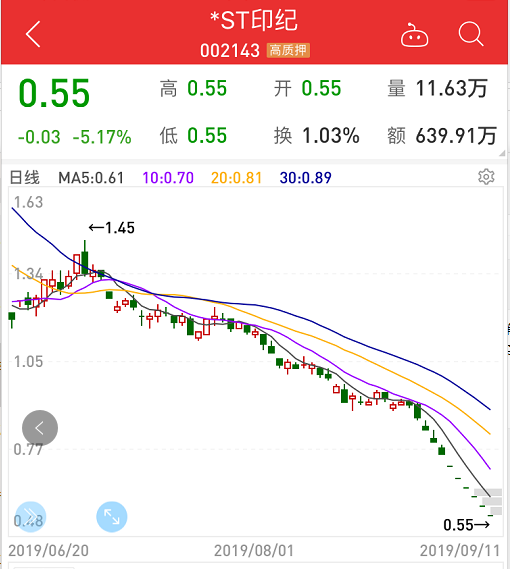
Task: Tap the *ST印纪 stock title
Action: [x=254, y=20]
